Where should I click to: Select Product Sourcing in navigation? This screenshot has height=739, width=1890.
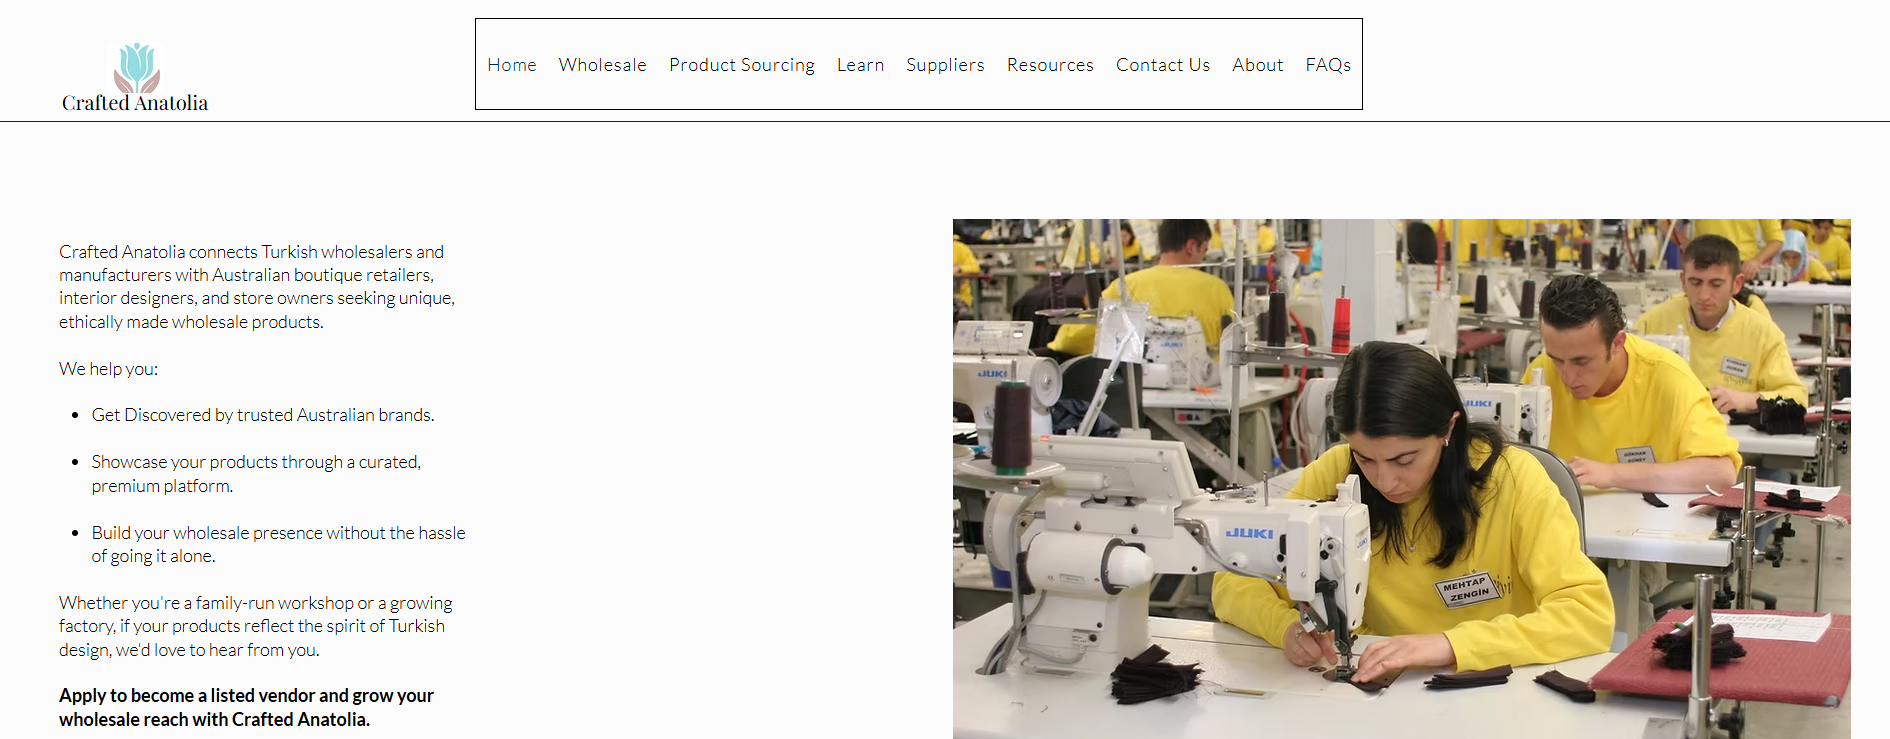741,65
